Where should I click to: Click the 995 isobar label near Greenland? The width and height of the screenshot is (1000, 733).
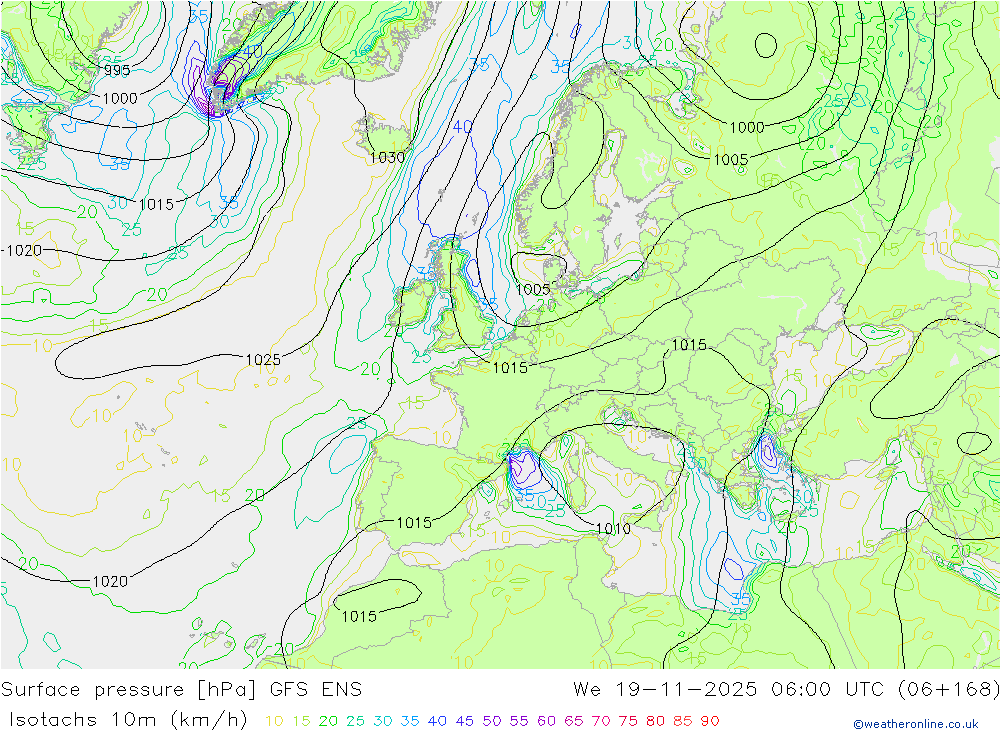(117, 70)
